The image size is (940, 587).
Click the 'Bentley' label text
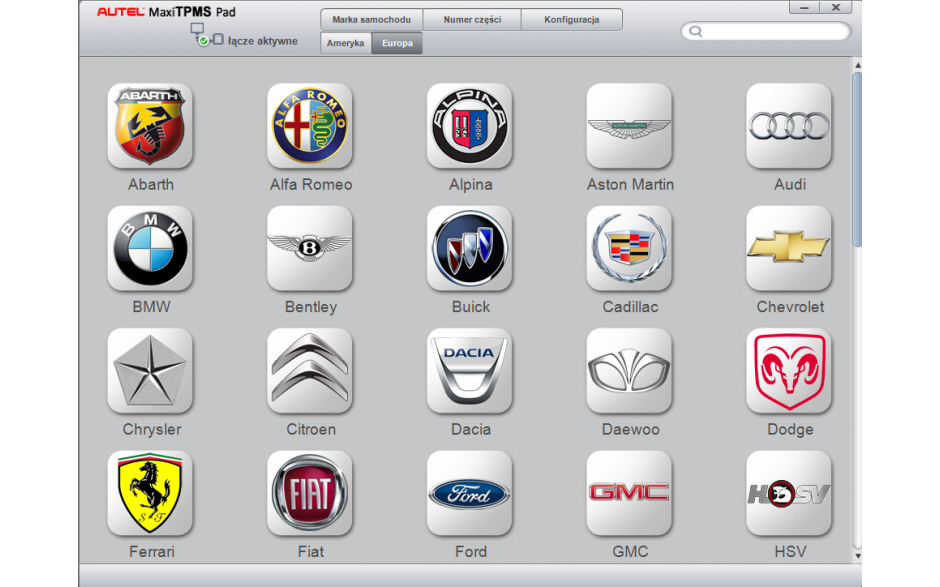click(311, 307)
